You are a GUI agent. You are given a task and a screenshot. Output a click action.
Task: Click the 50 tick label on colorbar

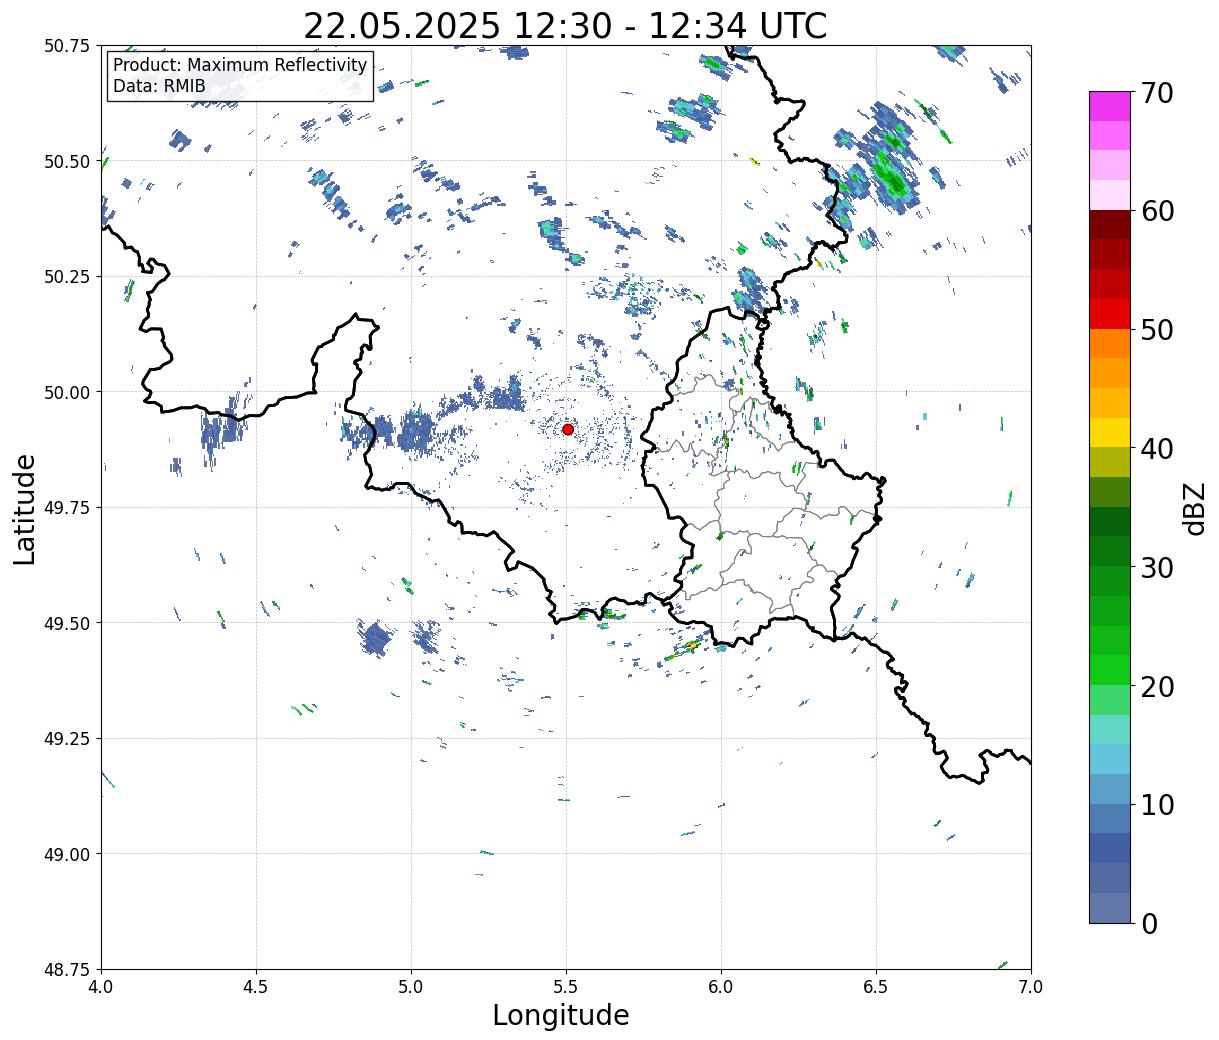pyautogui.click(x=1156, y=330)
